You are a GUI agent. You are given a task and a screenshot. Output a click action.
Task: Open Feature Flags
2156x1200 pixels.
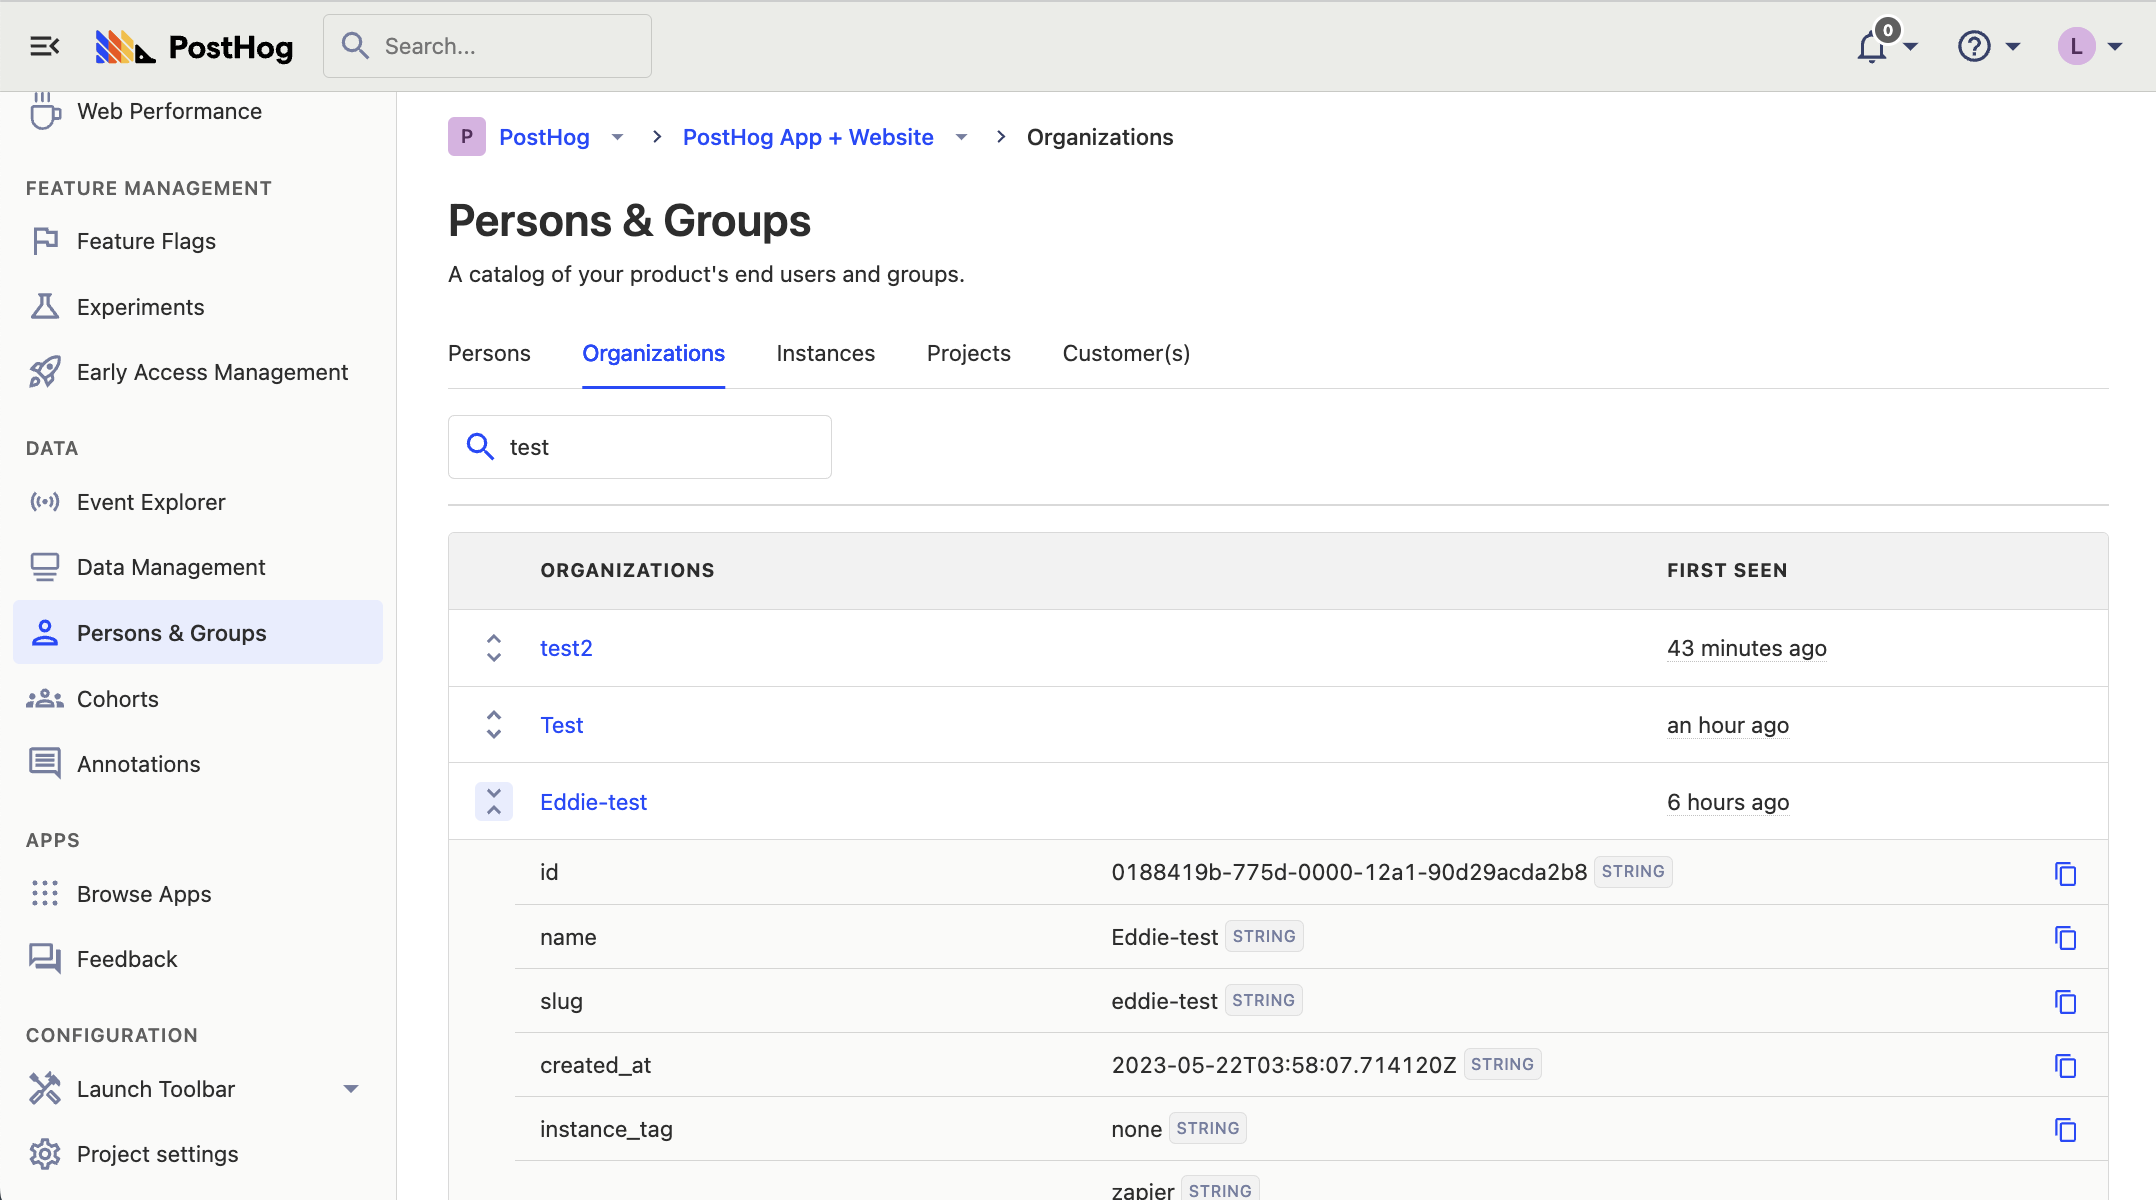coord(146,240)
